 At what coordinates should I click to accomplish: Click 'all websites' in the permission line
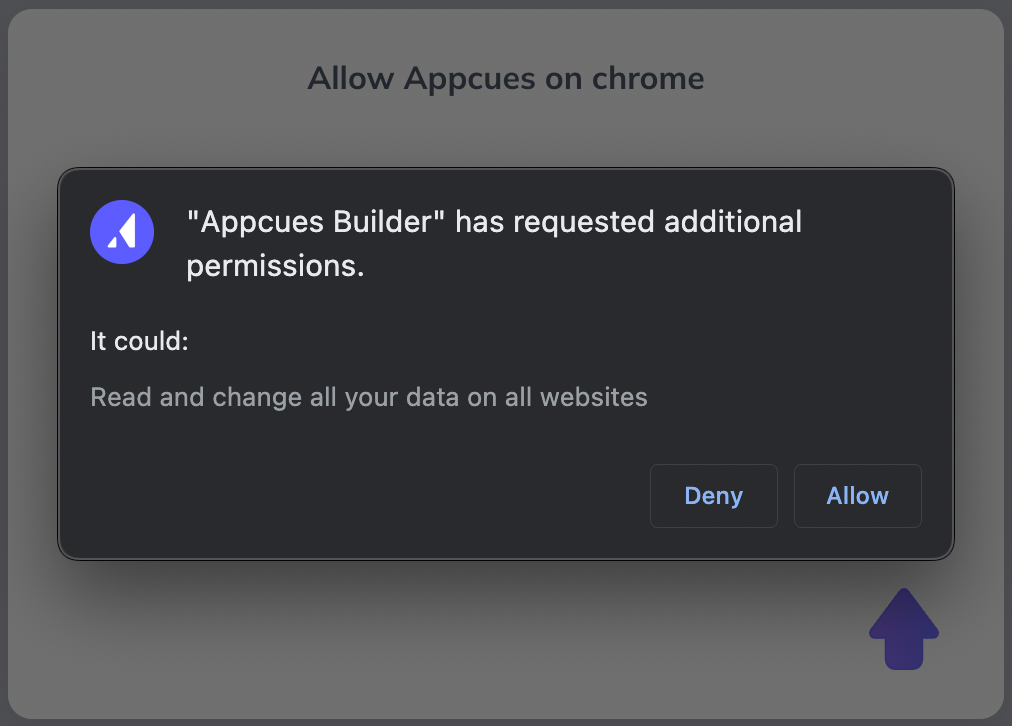(576, 398)
